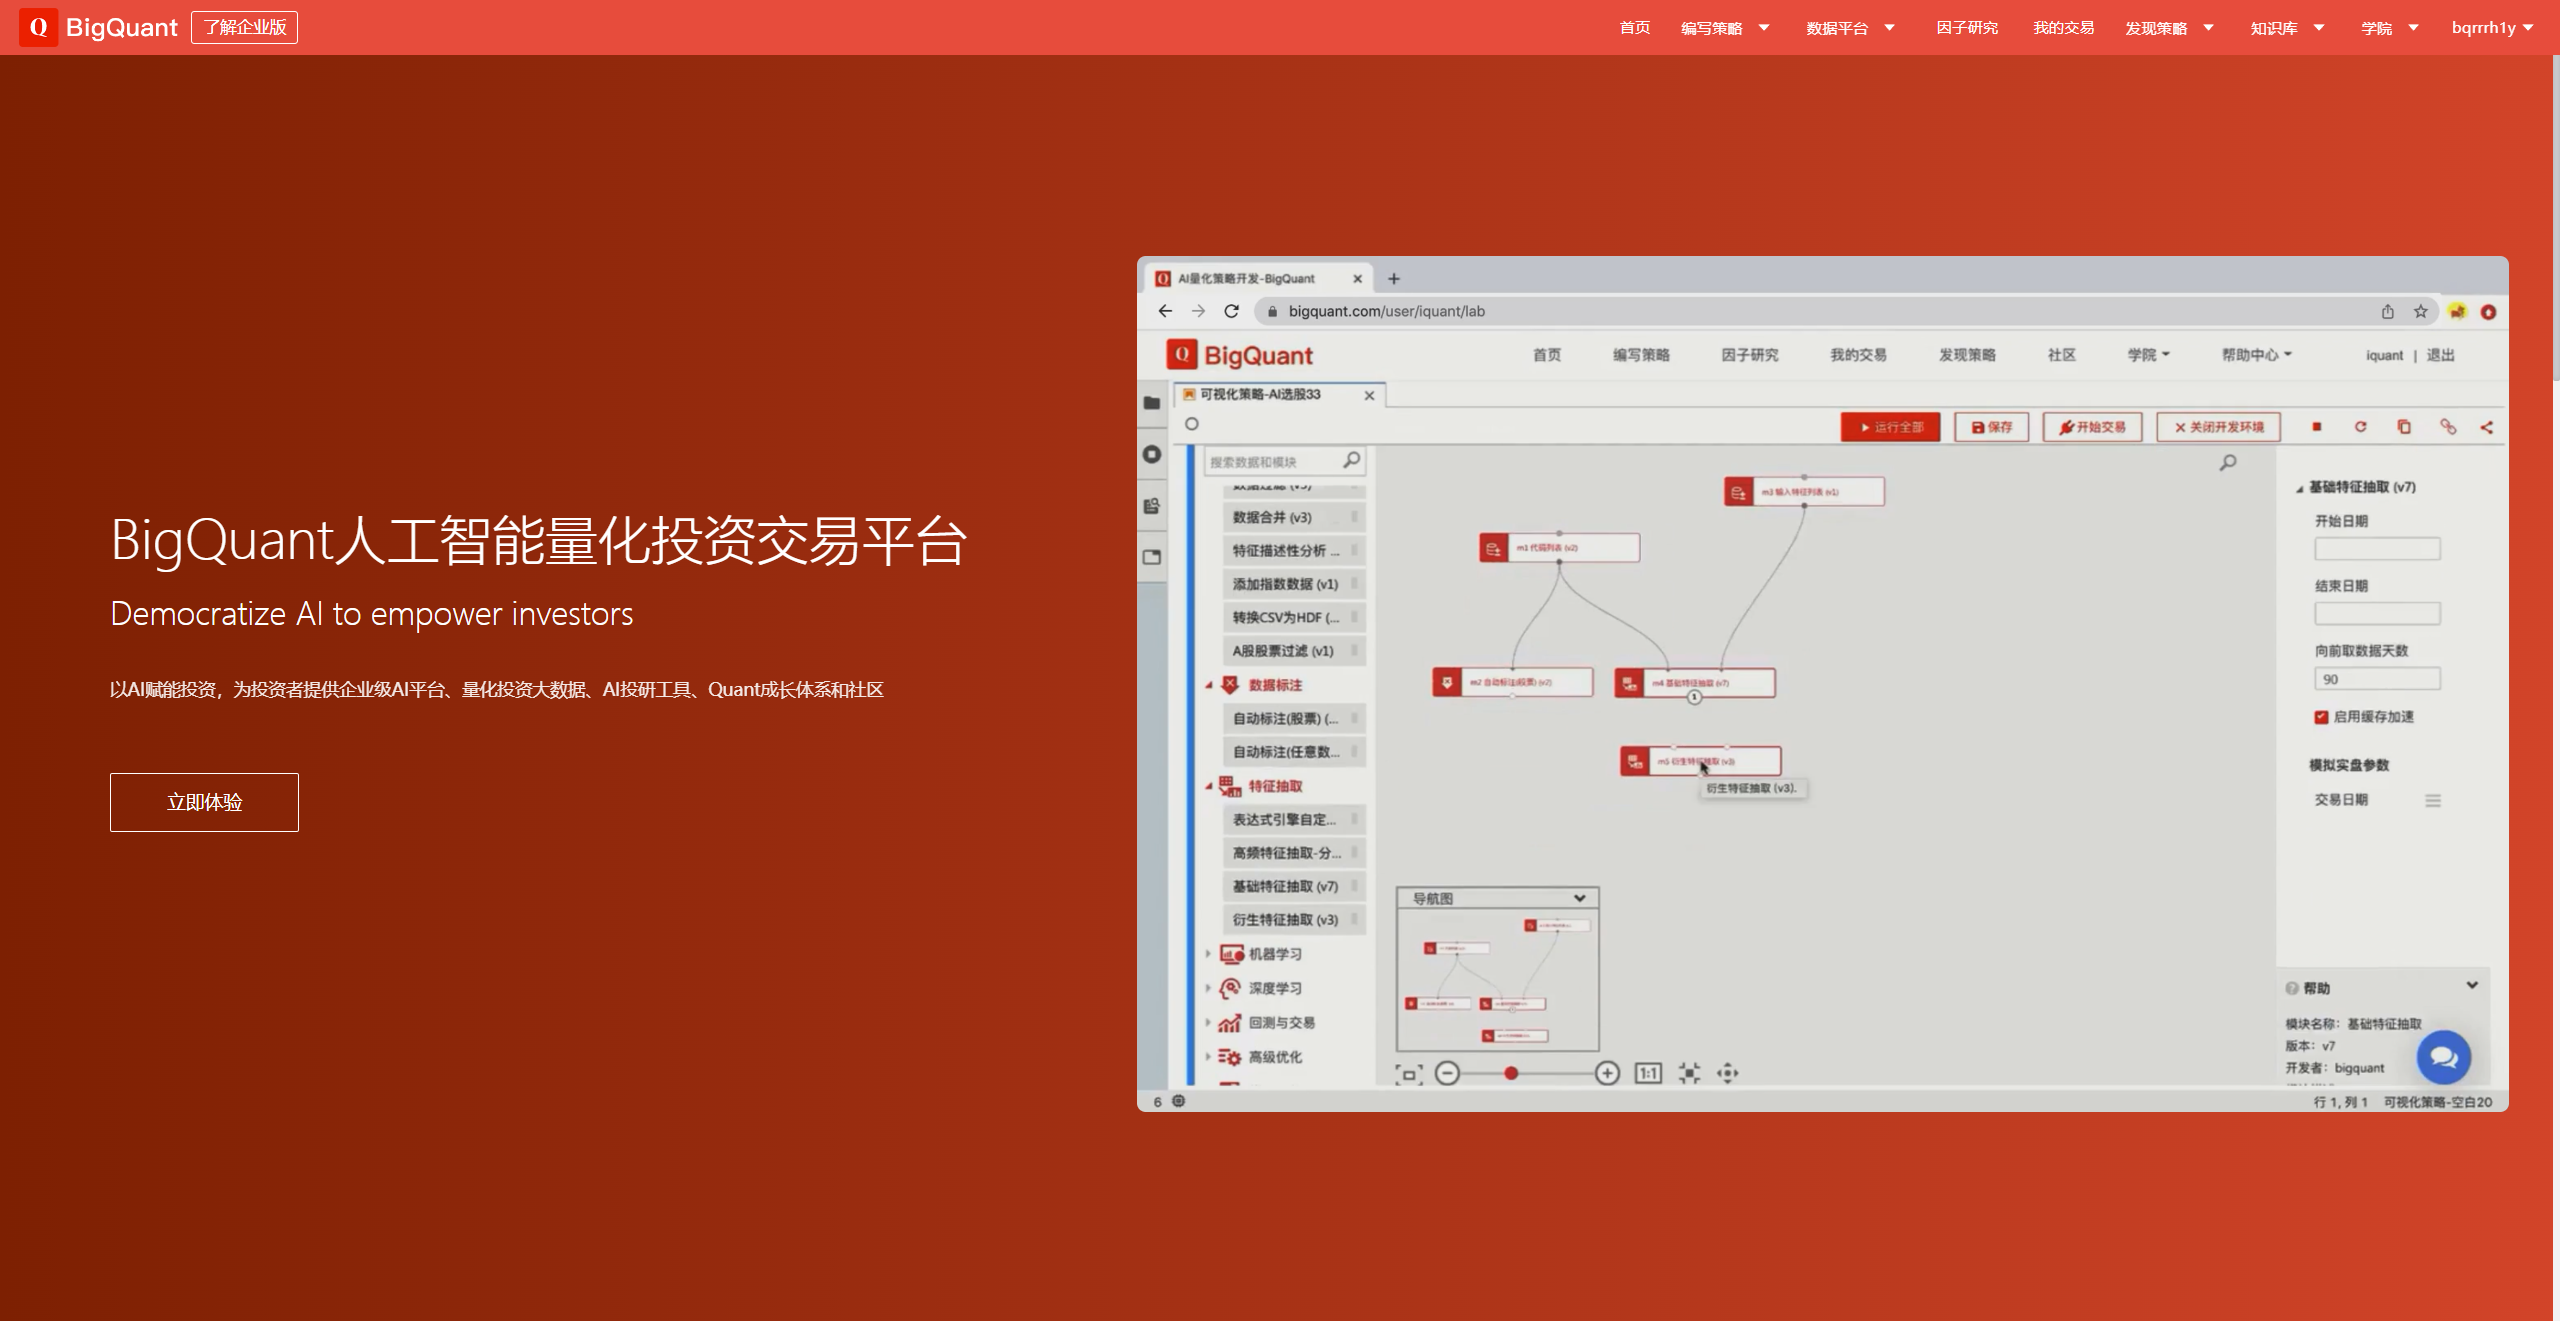Click the BigQuant logo icon in header
This screenshot has width=2560, height=1321.
pyautogui.click(x=38, y=27)
